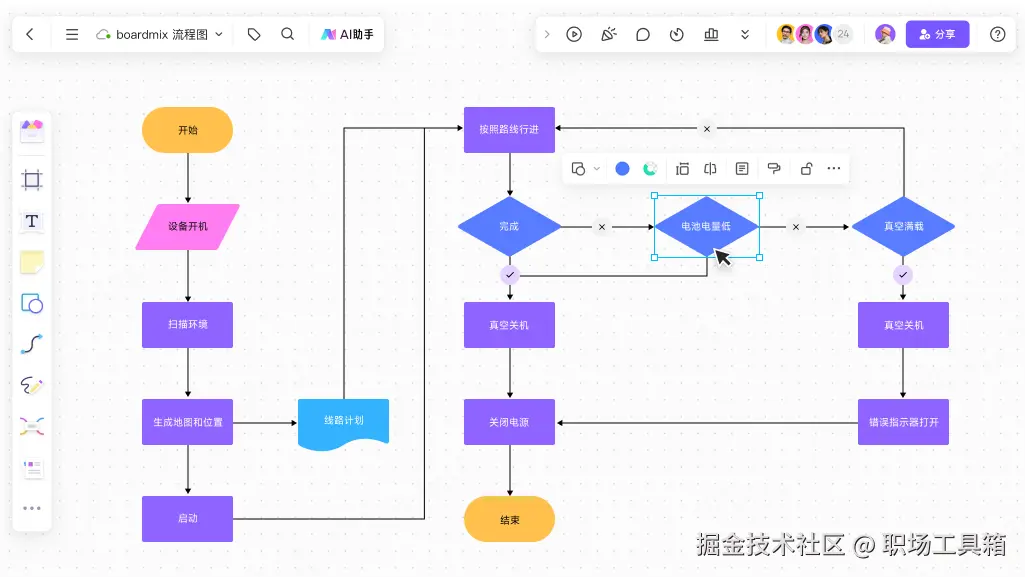The width and height of the screenshot is (1025, 577).
Task: Click checkmark label below 真空满载 diamond
Action: click(x=903, y=275)
